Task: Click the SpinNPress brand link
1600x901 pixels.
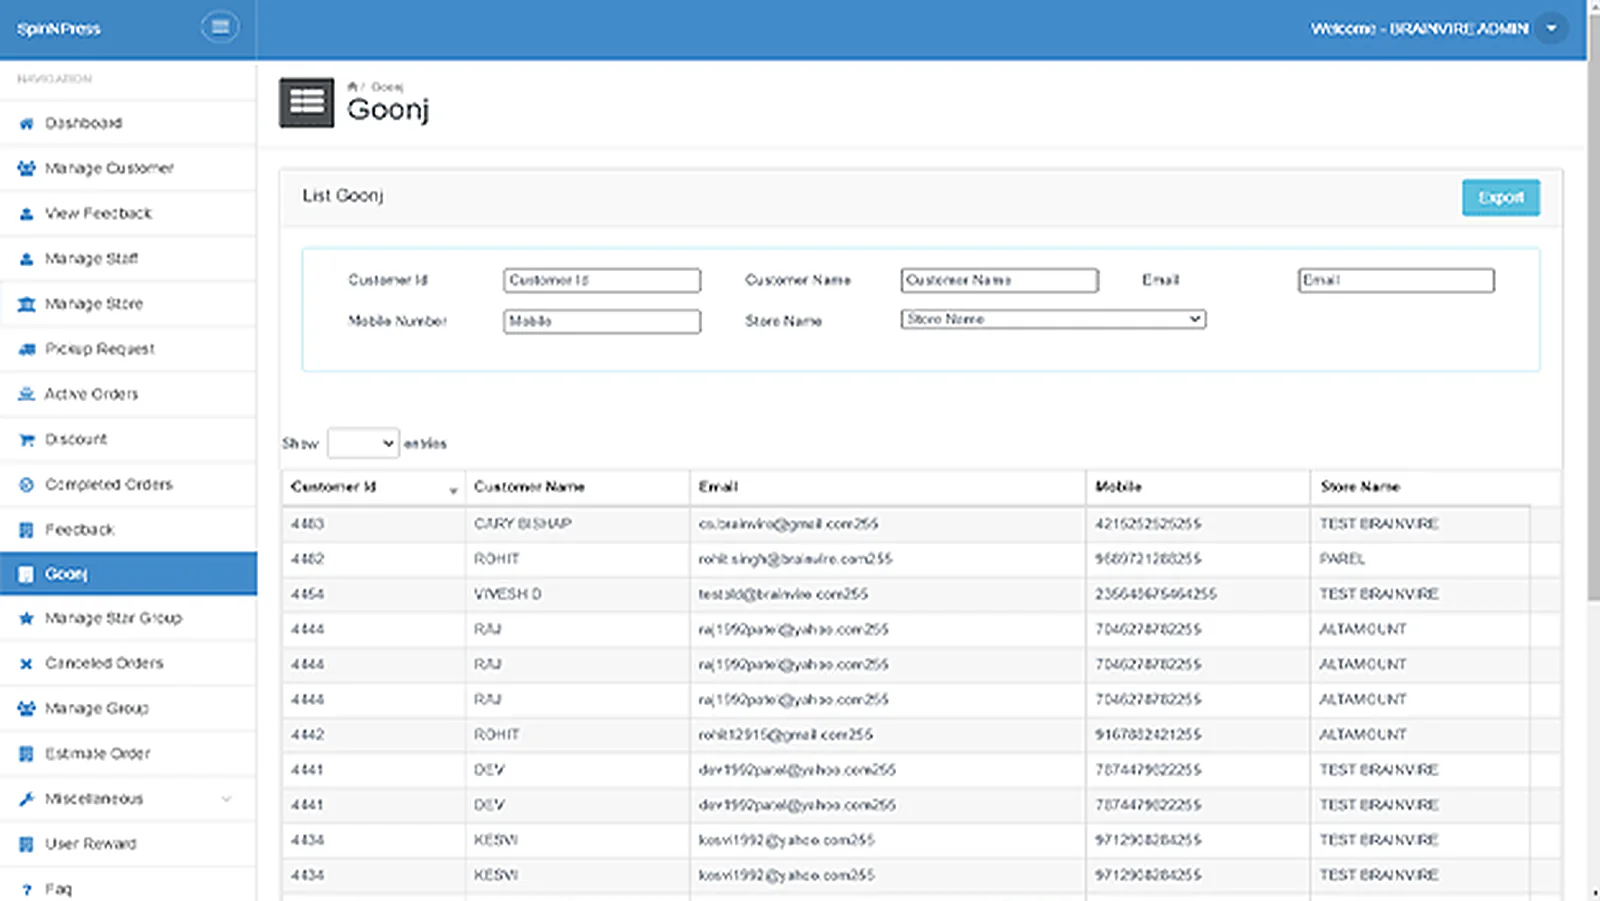Action: (59, 29)
